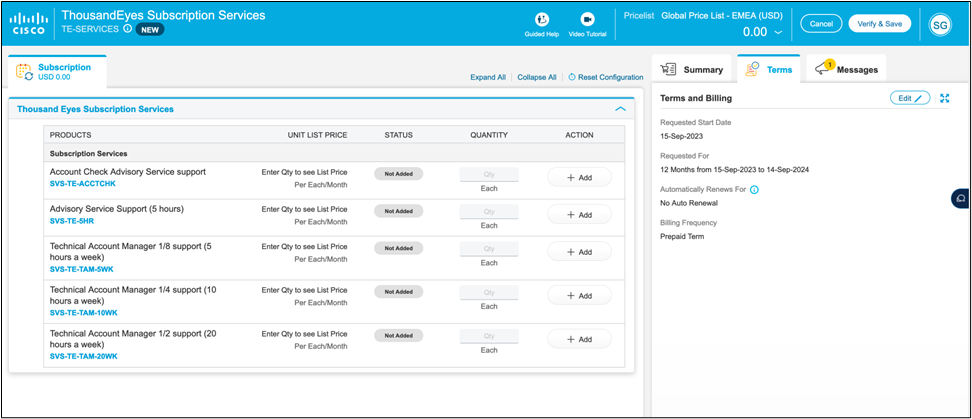
Task: Click Collapse All link
Action: 537,77
